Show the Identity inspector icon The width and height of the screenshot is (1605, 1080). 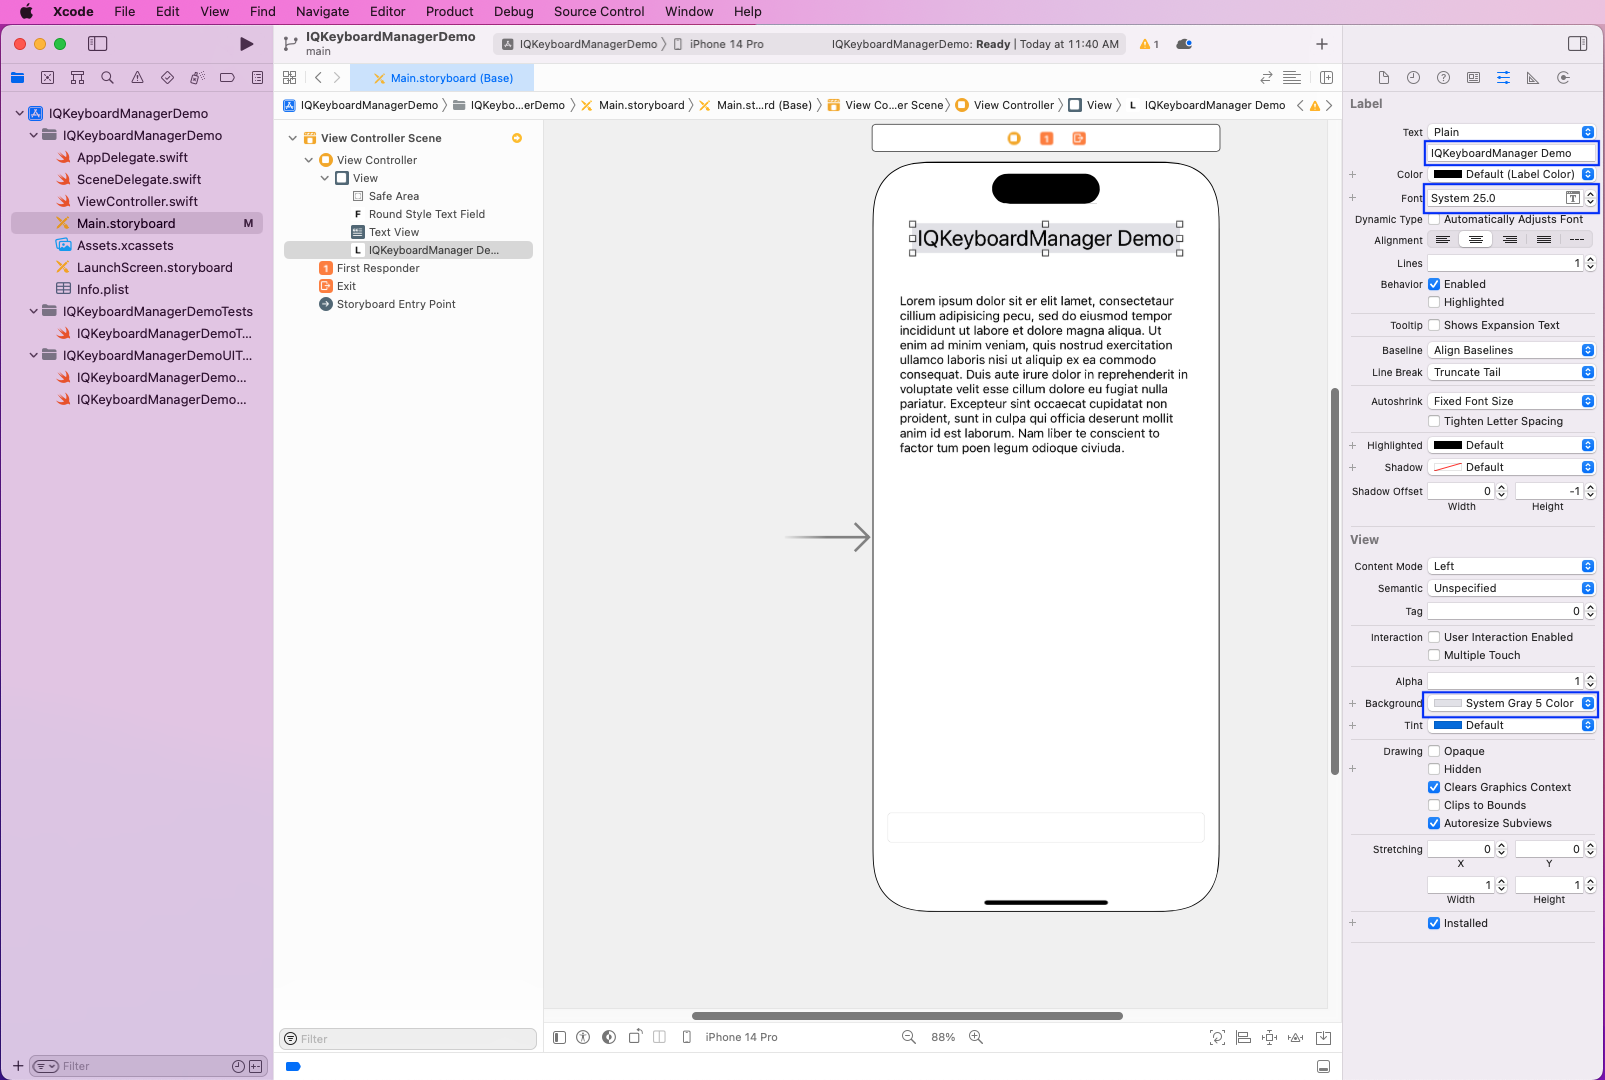coord(1473,78)
